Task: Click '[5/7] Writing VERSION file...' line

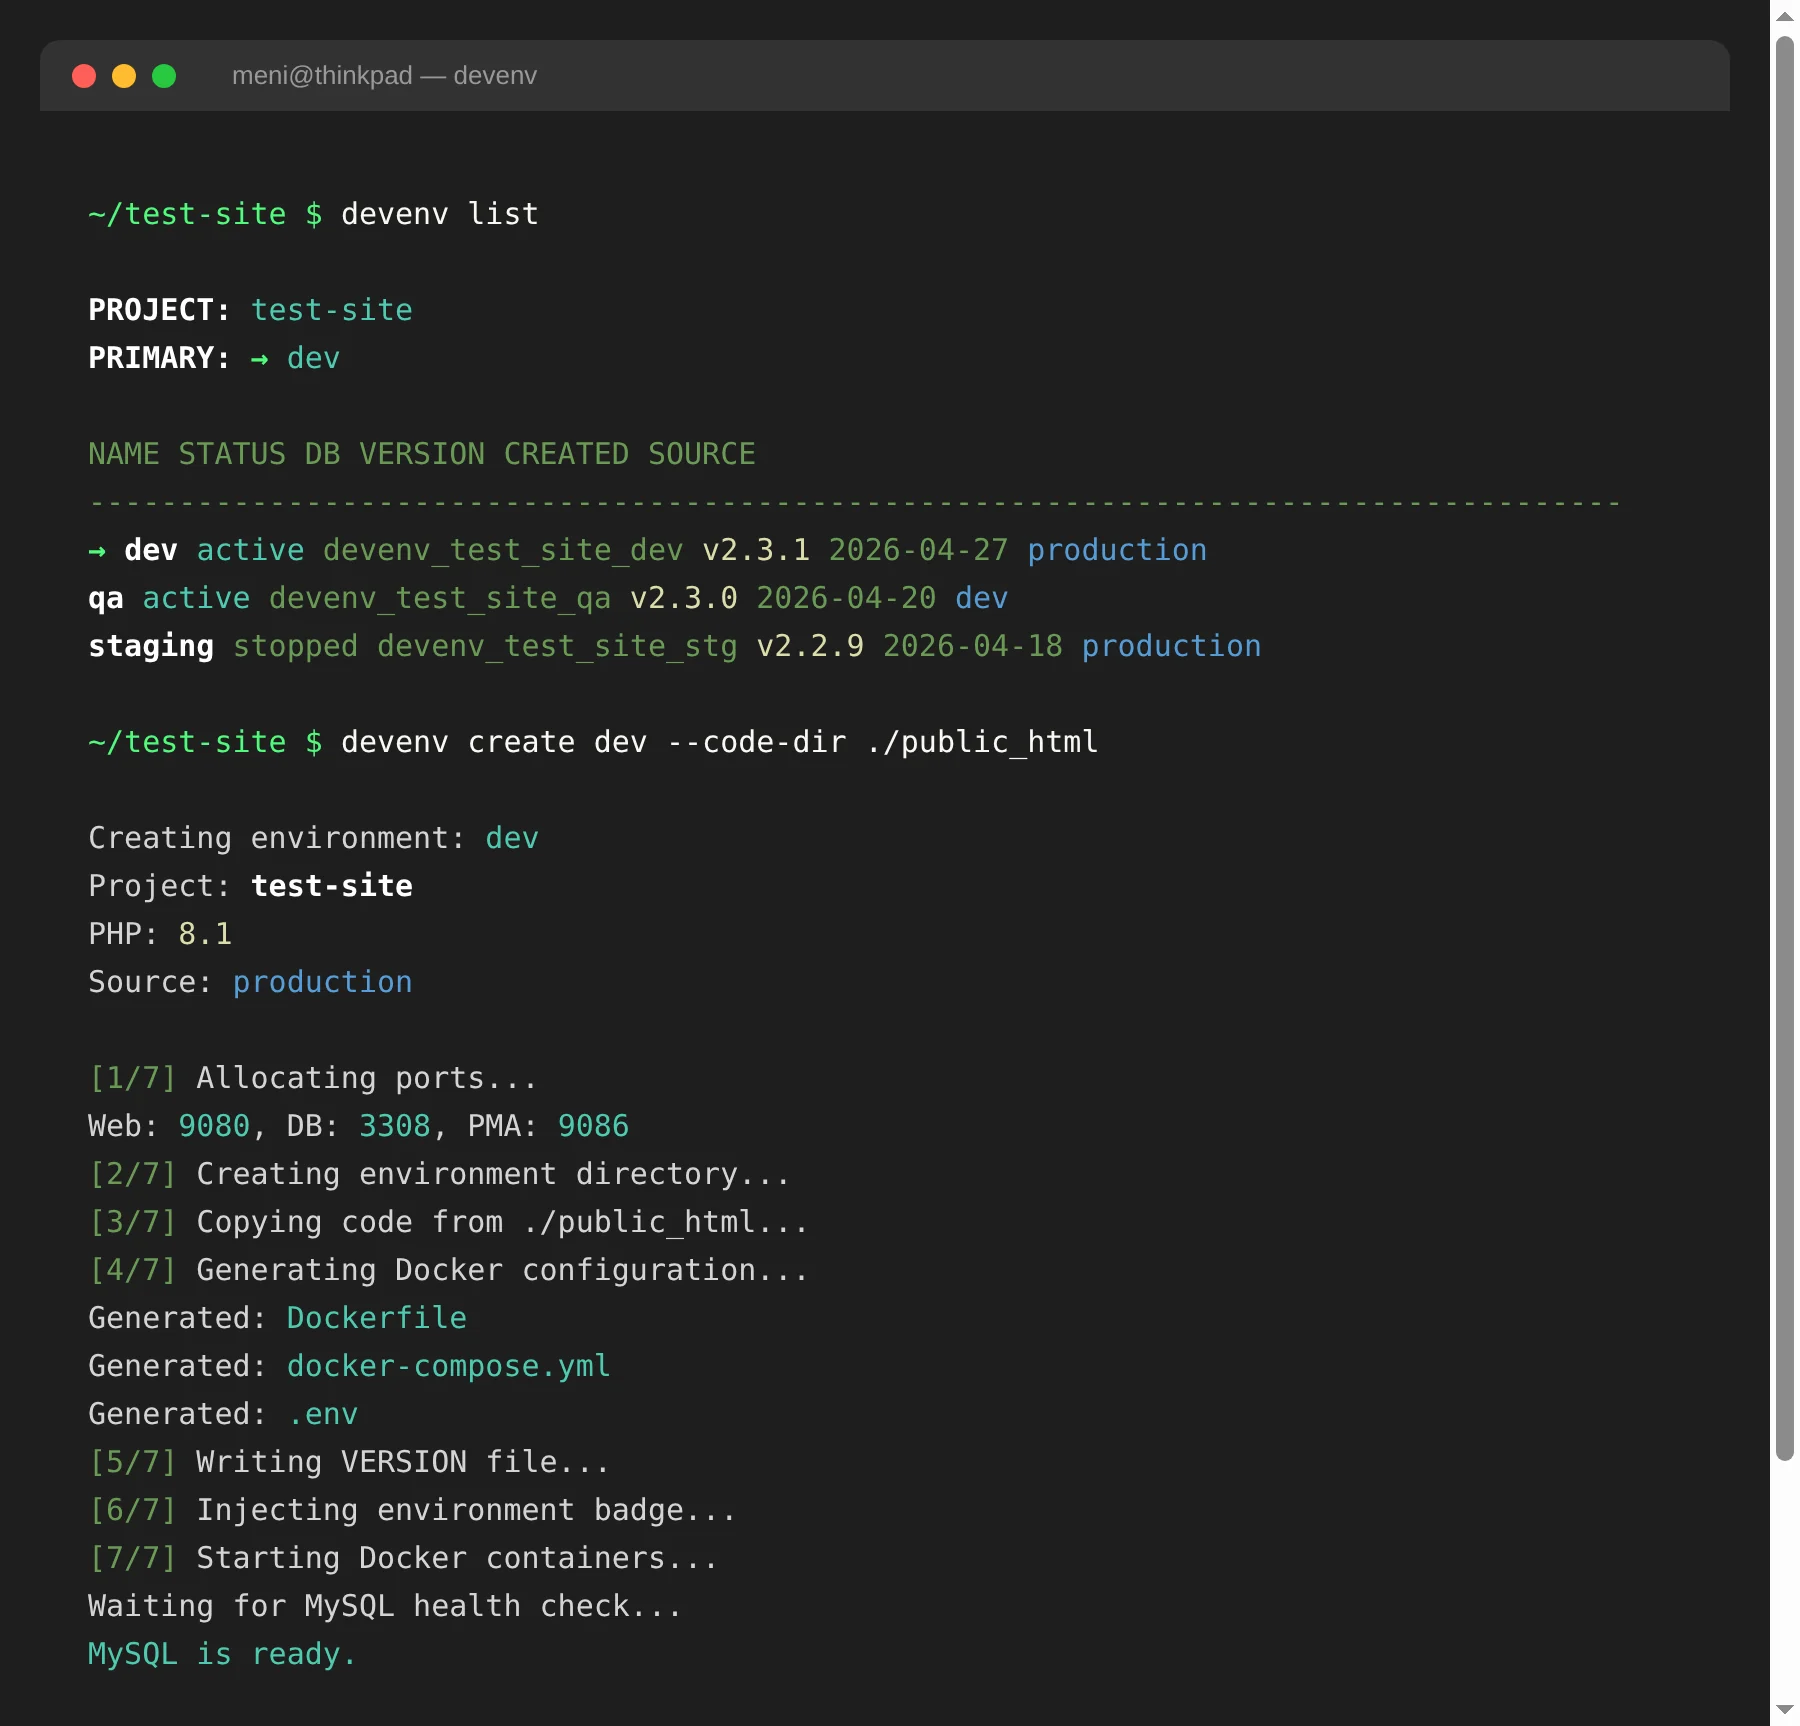Action: (x=349, y=1462)
